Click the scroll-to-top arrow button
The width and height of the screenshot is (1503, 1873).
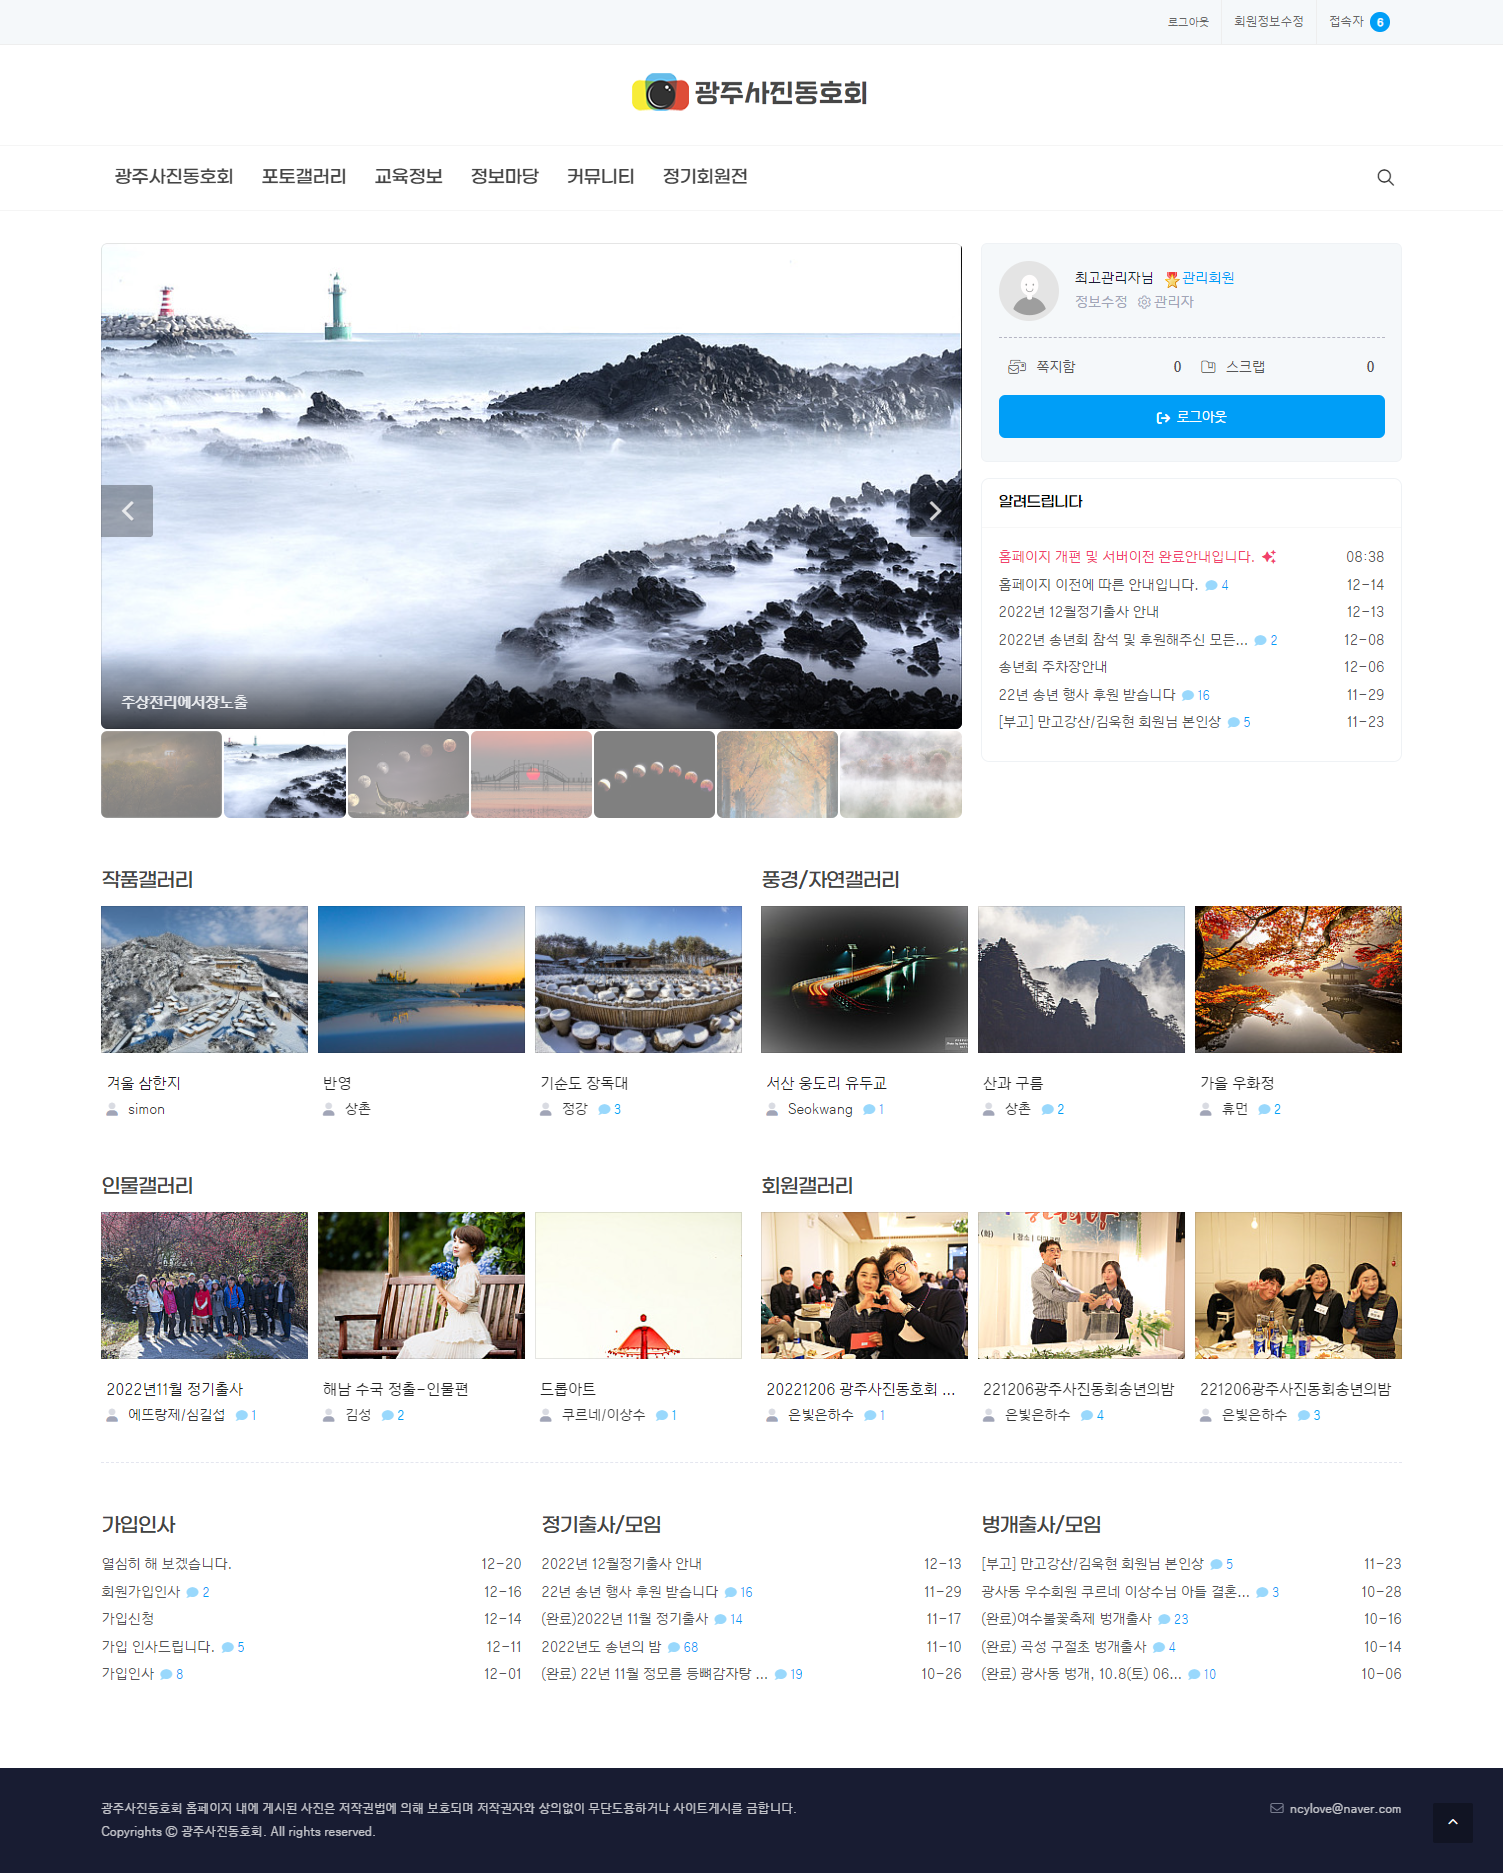coord(1452,1822)
